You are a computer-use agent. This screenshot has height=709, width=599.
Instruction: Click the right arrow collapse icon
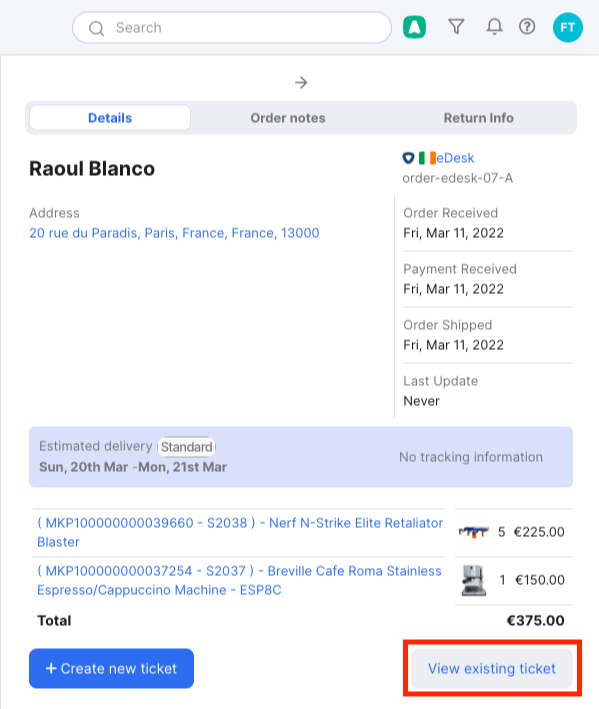301,83
